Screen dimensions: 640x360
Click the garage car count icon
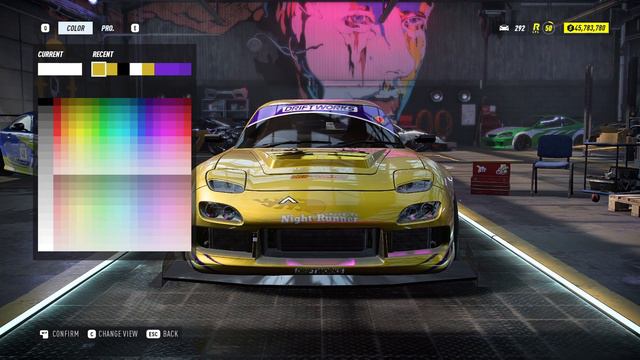(x=504, y=28)
